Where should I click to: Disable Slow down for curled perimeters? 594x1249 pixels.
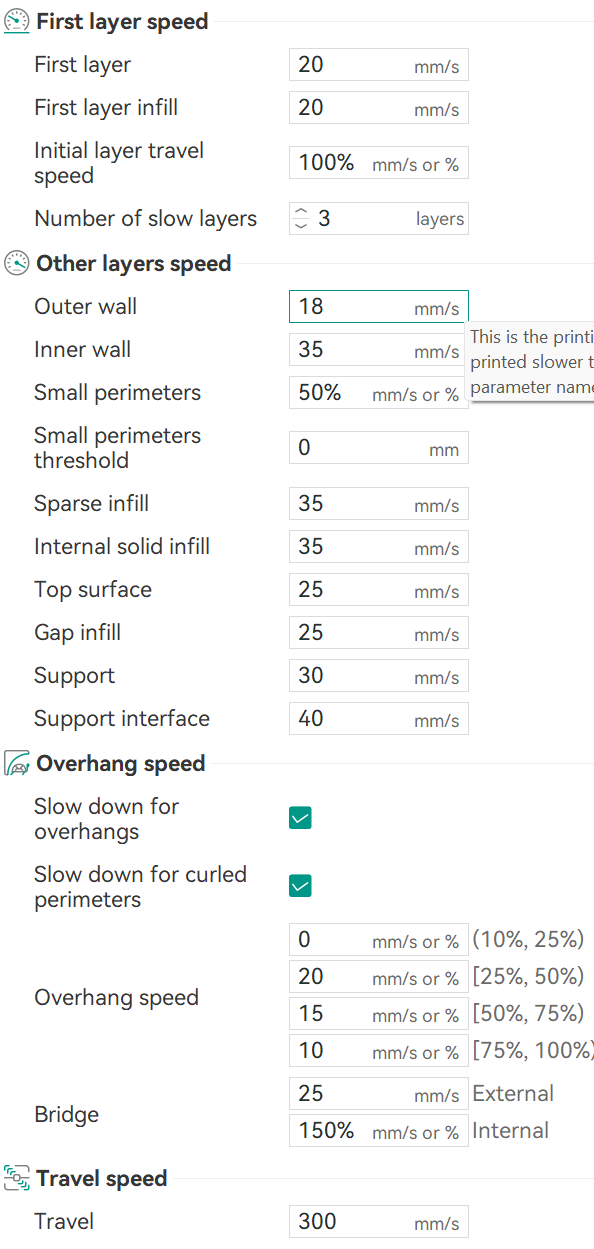pos(300,886)
